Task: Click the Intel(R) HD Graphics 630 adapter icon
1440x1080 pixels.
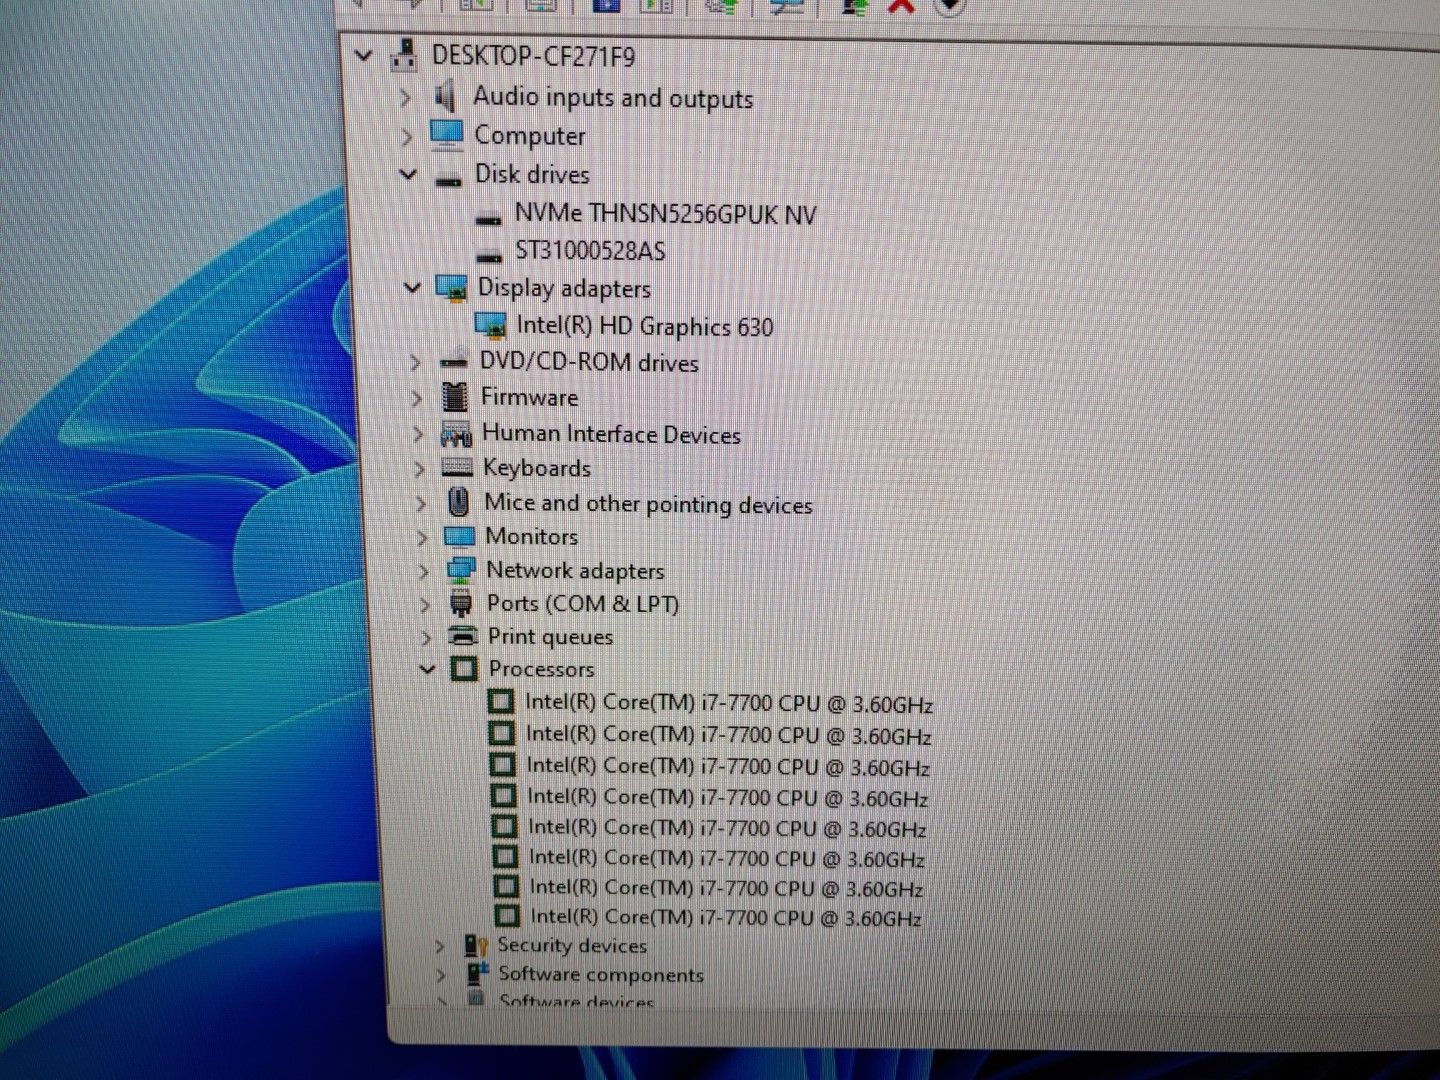Action: coord(490,325)
